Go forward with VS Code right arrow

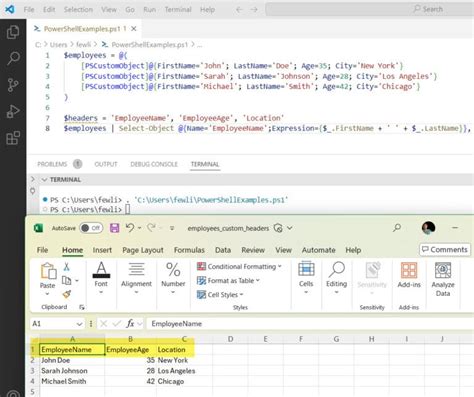(254, 10)
